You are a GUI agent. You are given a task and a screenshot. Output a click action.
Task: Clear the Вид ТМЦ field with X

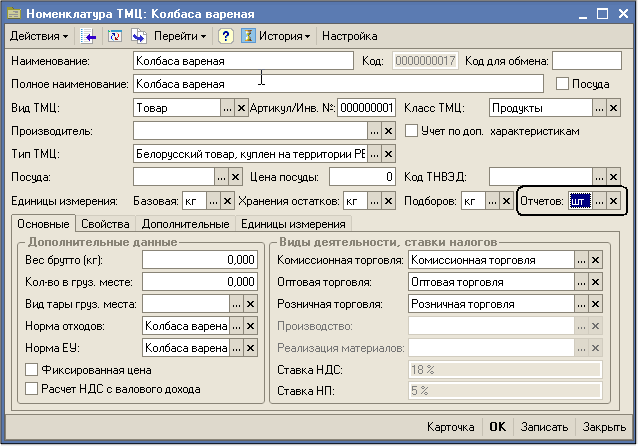[240, 108]
